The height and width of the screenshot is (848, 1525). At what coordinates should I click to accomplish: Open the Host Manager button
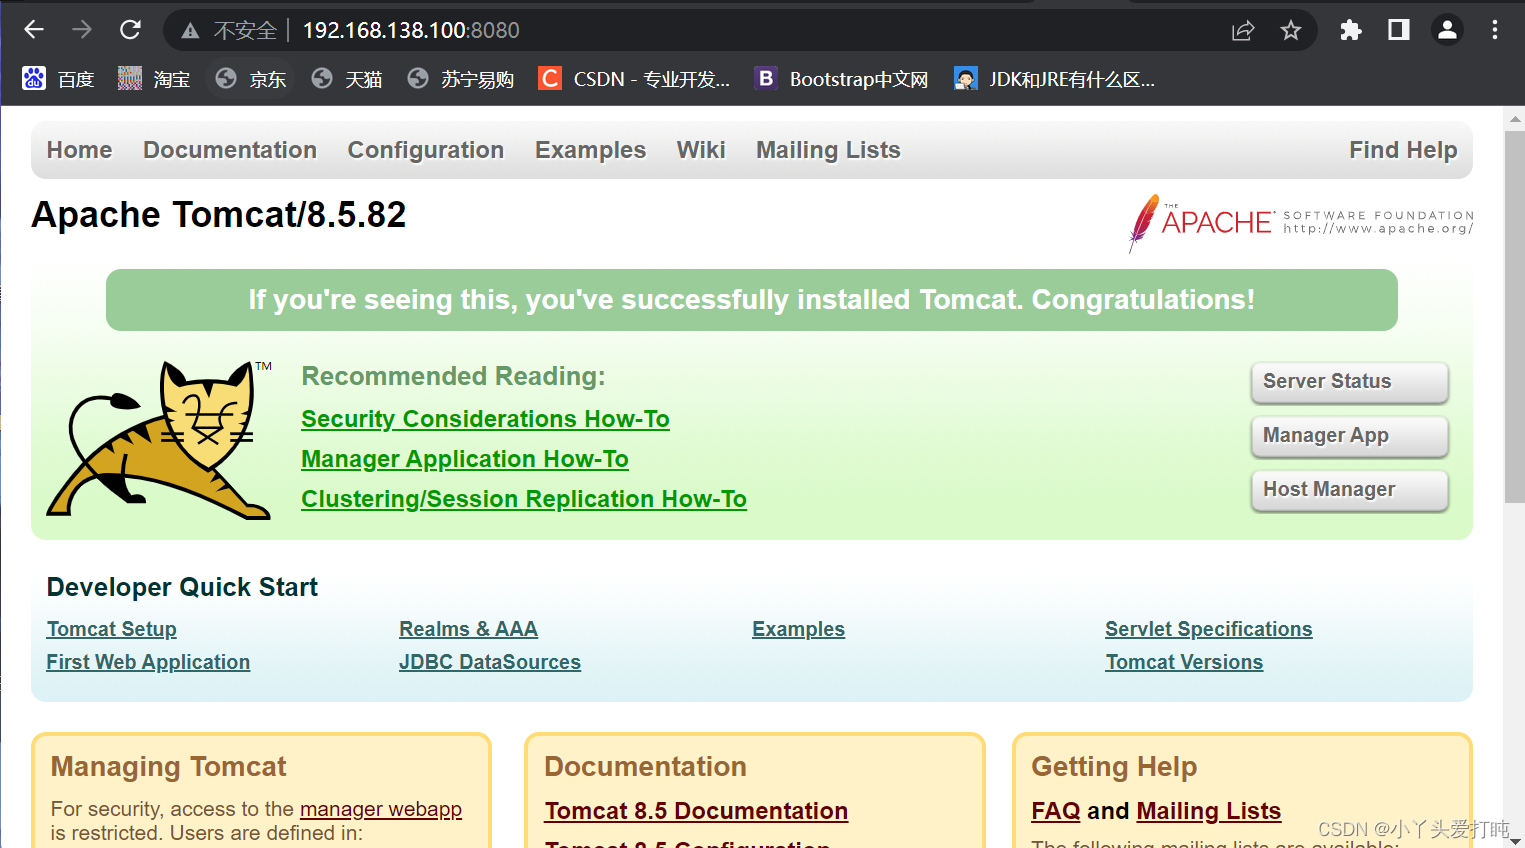1349,490
